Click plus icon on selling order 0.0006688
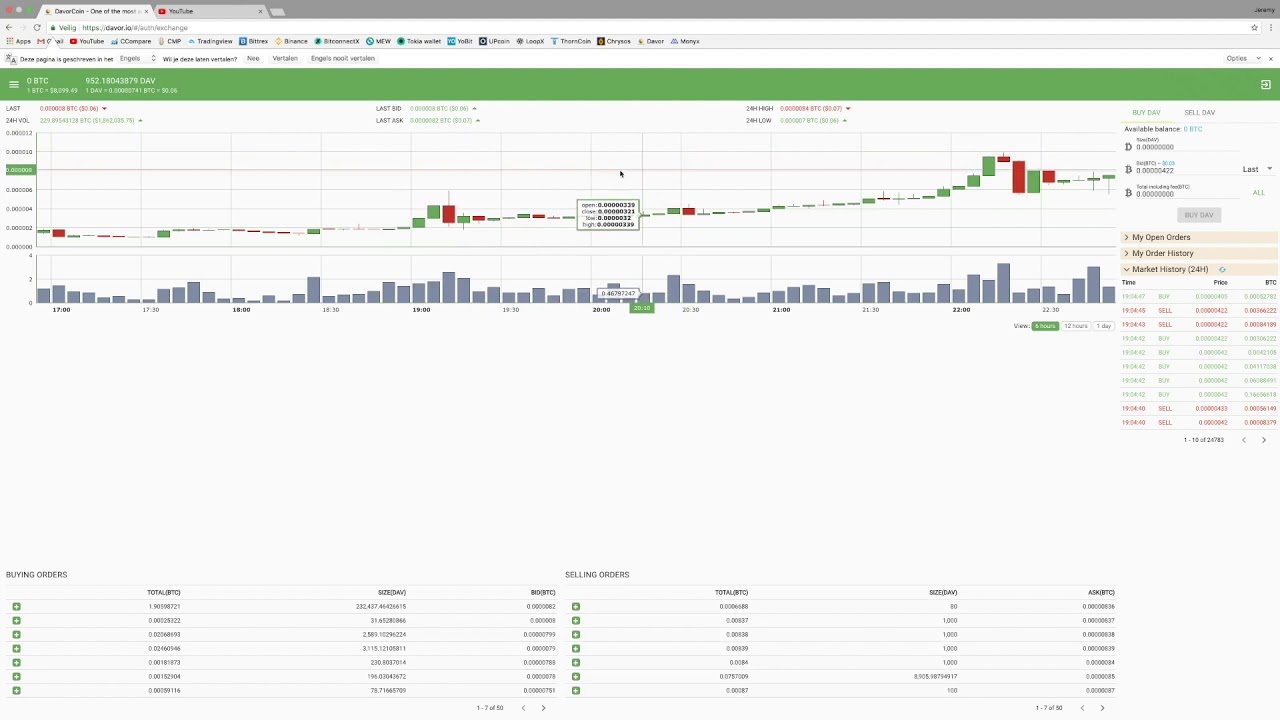Viewport: 1280px width, 720px height. pyautogui.click(x=575, y=607)
